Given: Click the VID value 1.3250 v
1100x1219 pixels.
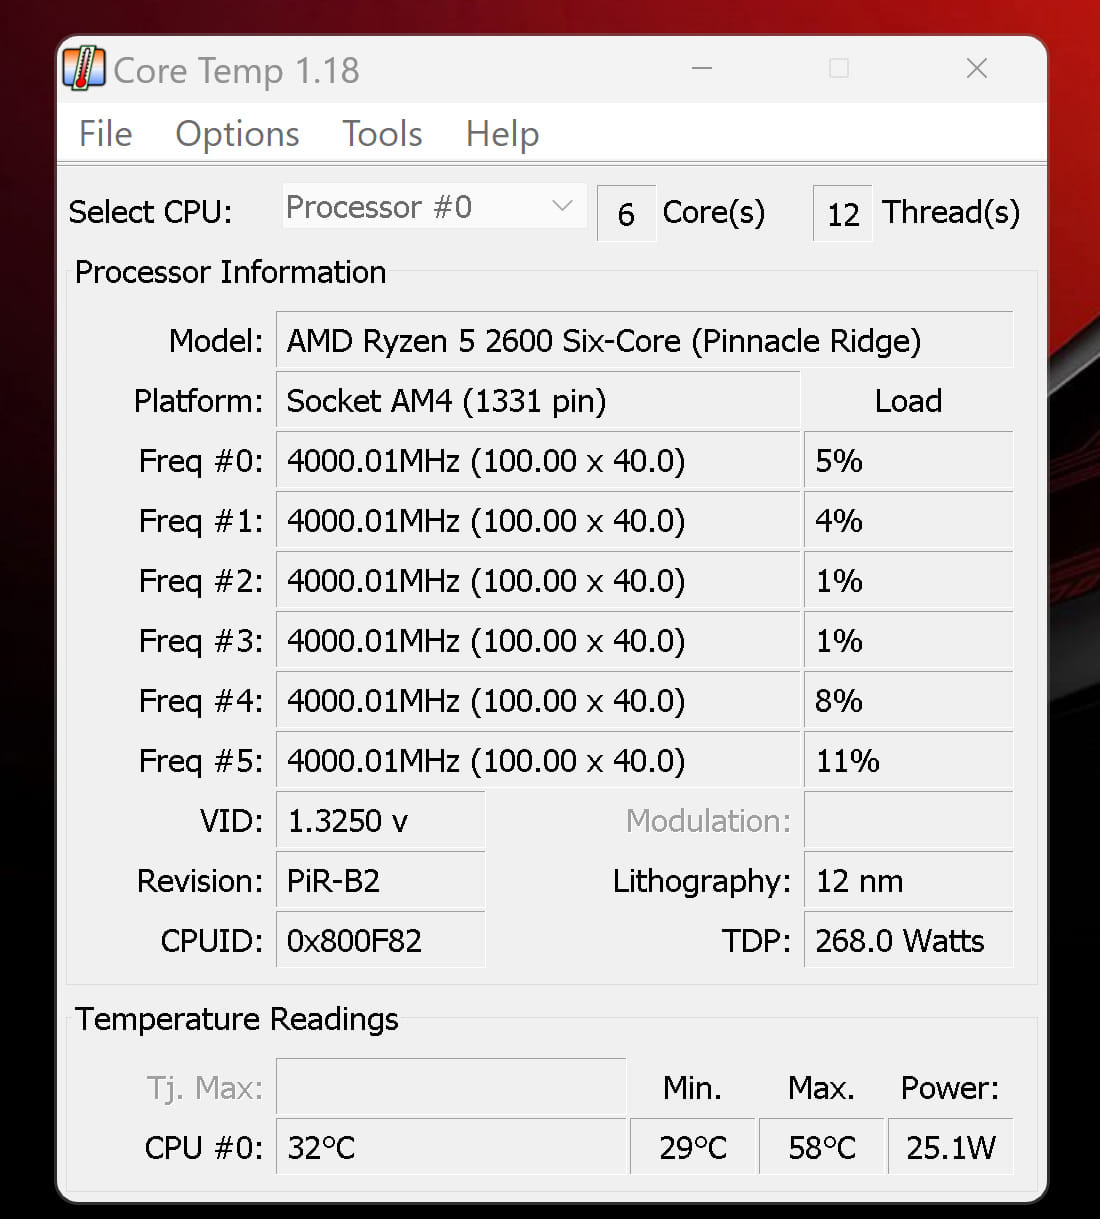Looking at the screenshot, I should 380,820.
